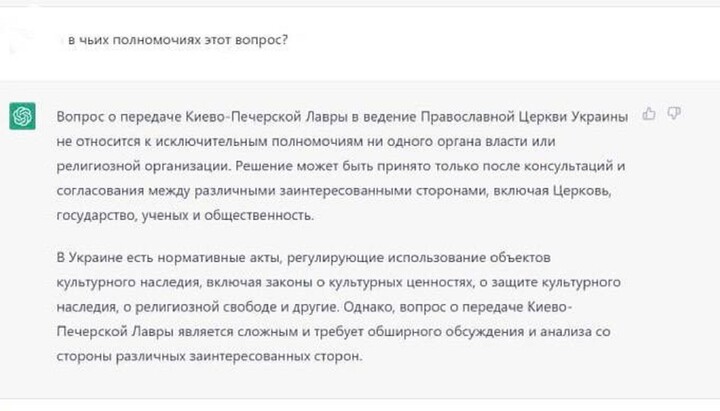This screenshot has height=411, width=720.
Task: Click the line beginning 'не относится к исключительным'
Action: tap(306, 141)
